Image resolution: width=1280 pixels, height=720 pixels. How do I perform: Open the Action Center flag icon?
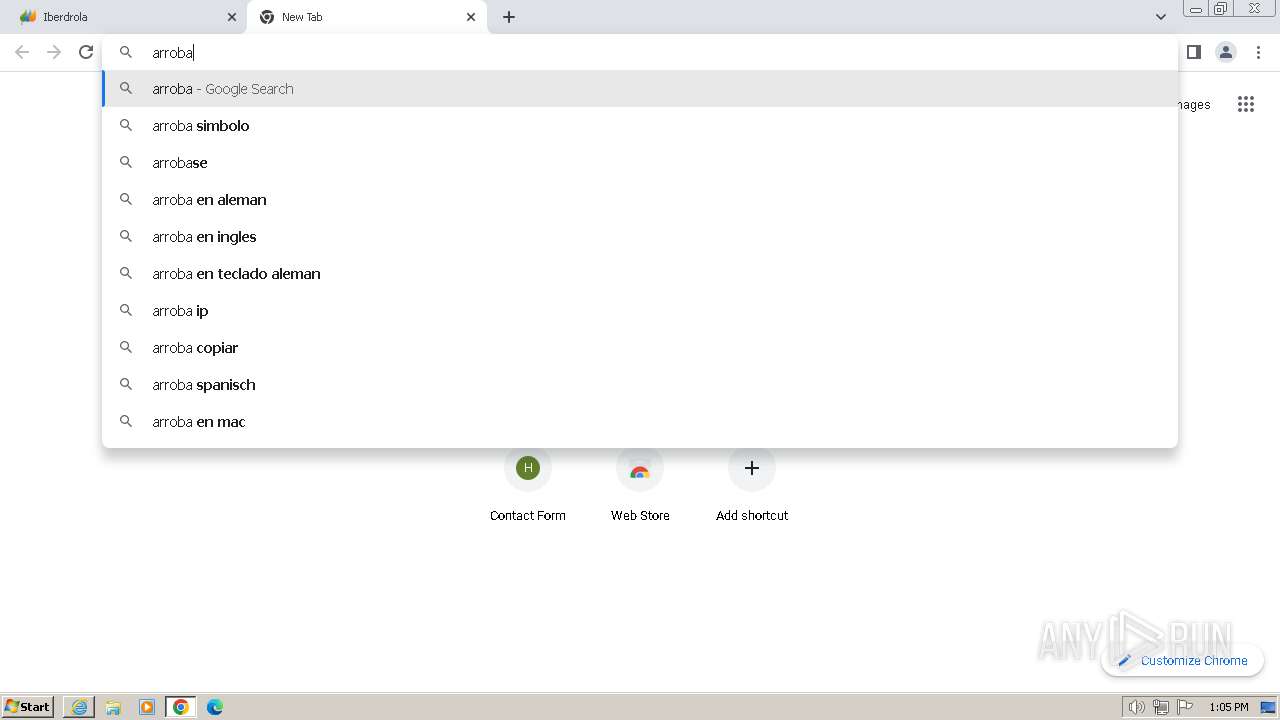[1185, 707]
